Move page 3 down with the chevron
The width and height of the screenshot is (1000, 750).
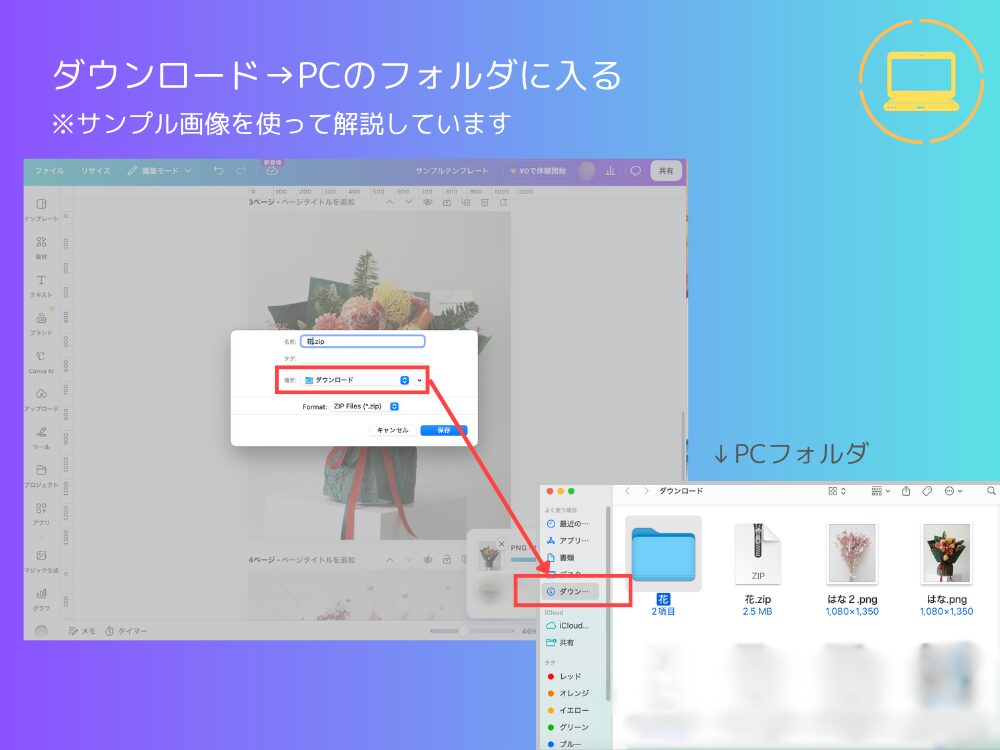click(409, 202)
